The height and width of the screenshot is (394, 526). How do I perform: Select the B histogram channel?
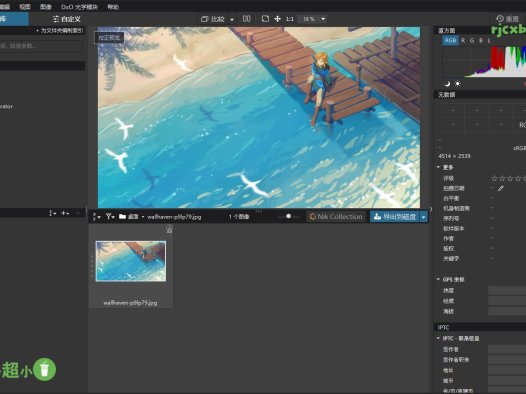pyautogui.click(x=481, y=41)
